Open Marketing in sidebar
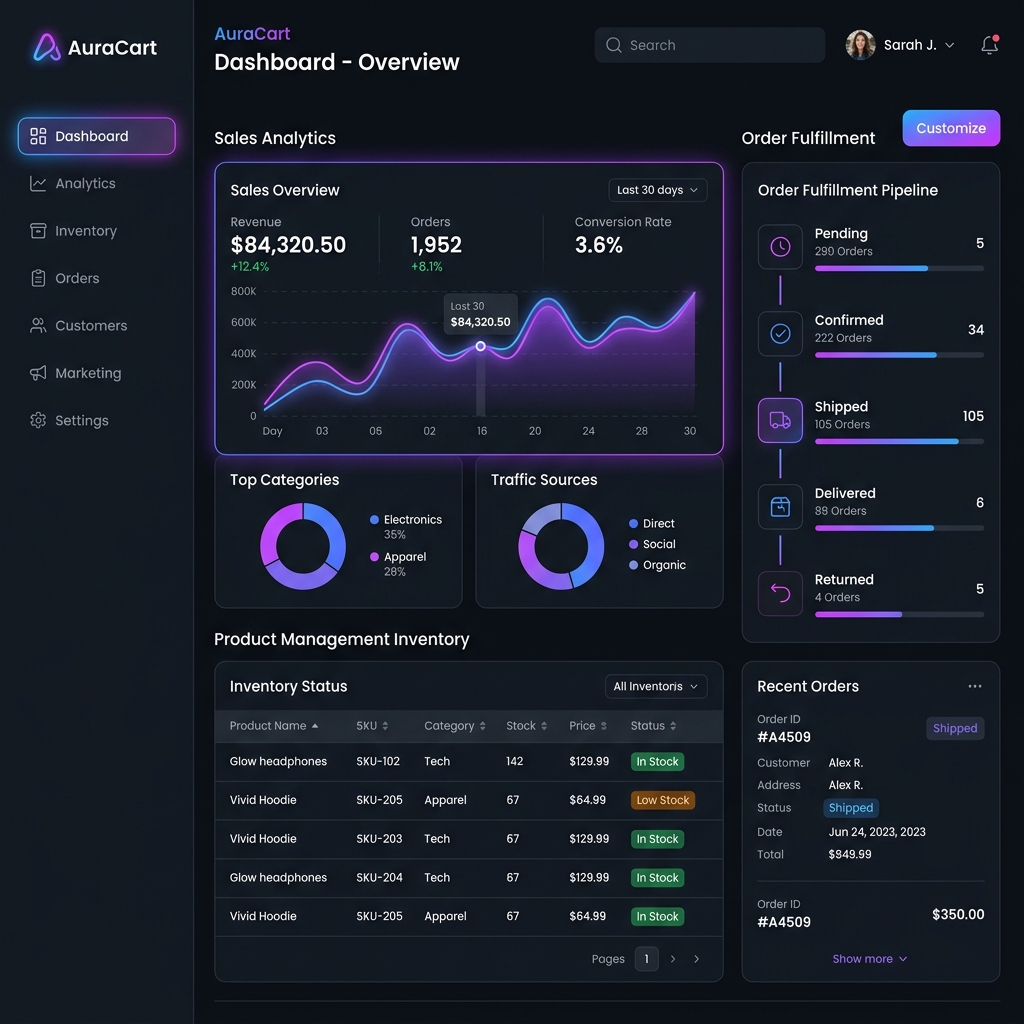The width and height of the screenshot is (1024, 1024). tap(75, 373)
